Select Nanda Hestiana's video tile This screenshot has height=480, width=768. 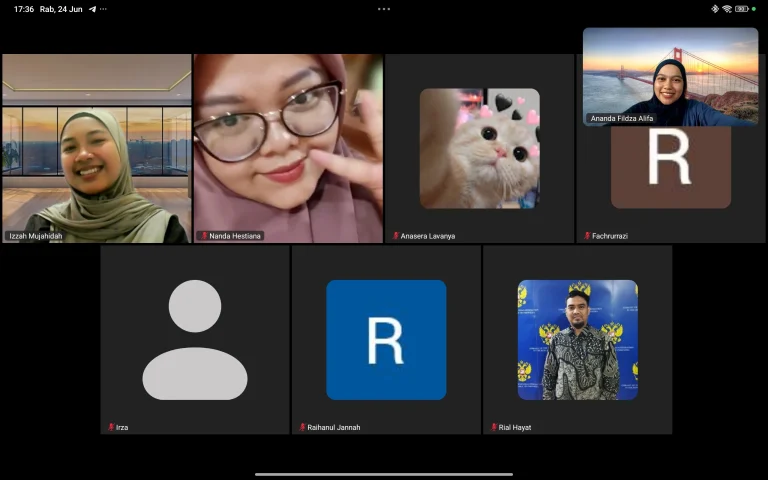(288, 148)
